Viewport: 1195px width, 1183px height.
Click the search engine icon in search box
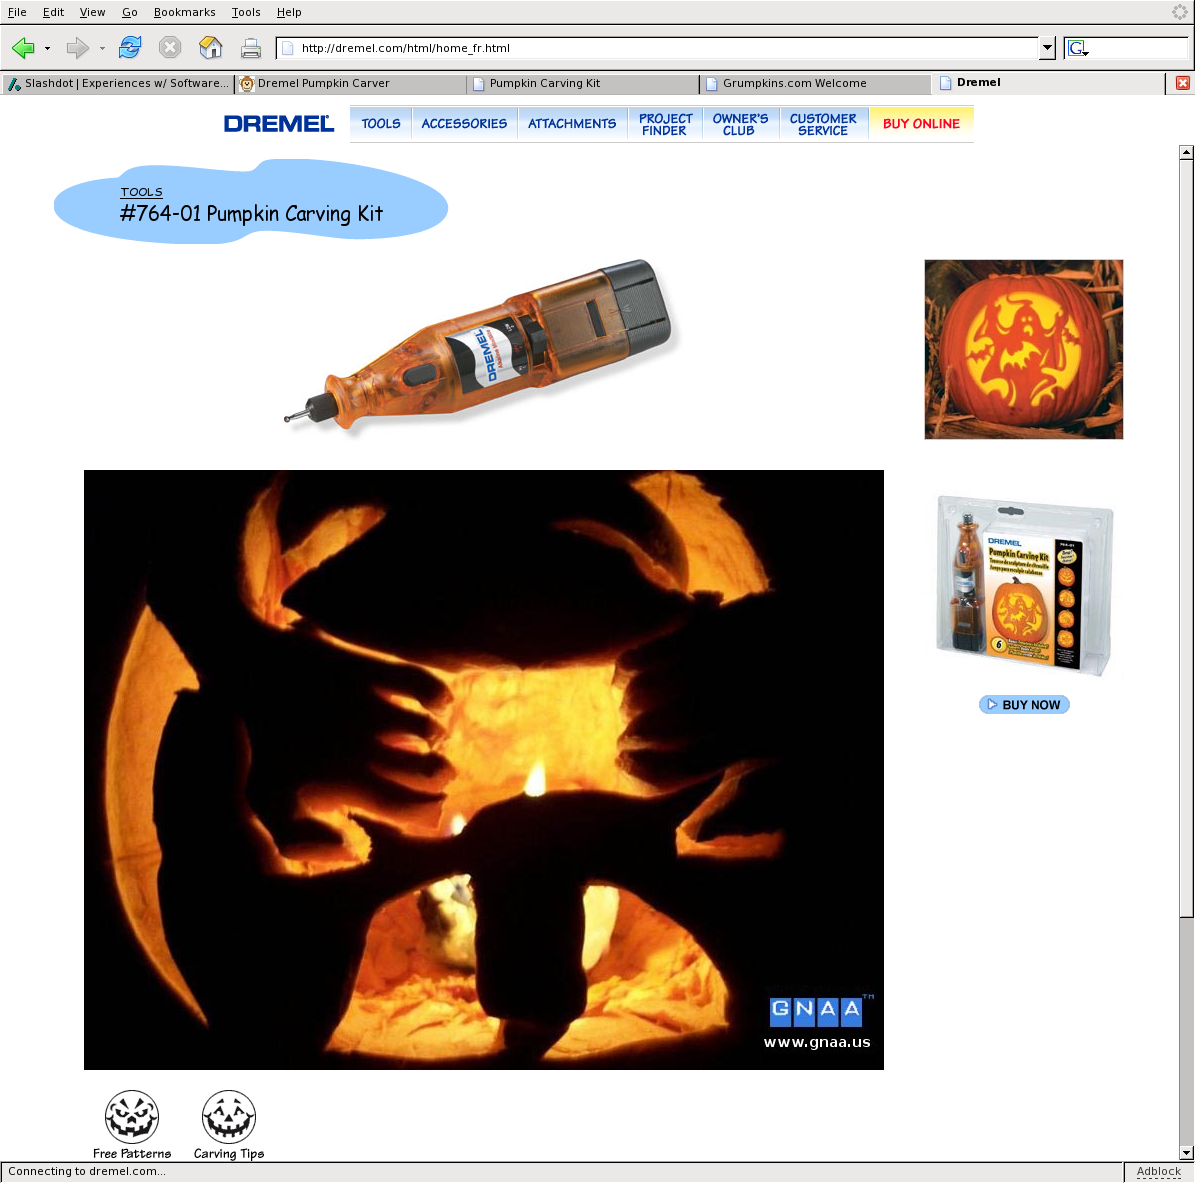[1078, 48]
